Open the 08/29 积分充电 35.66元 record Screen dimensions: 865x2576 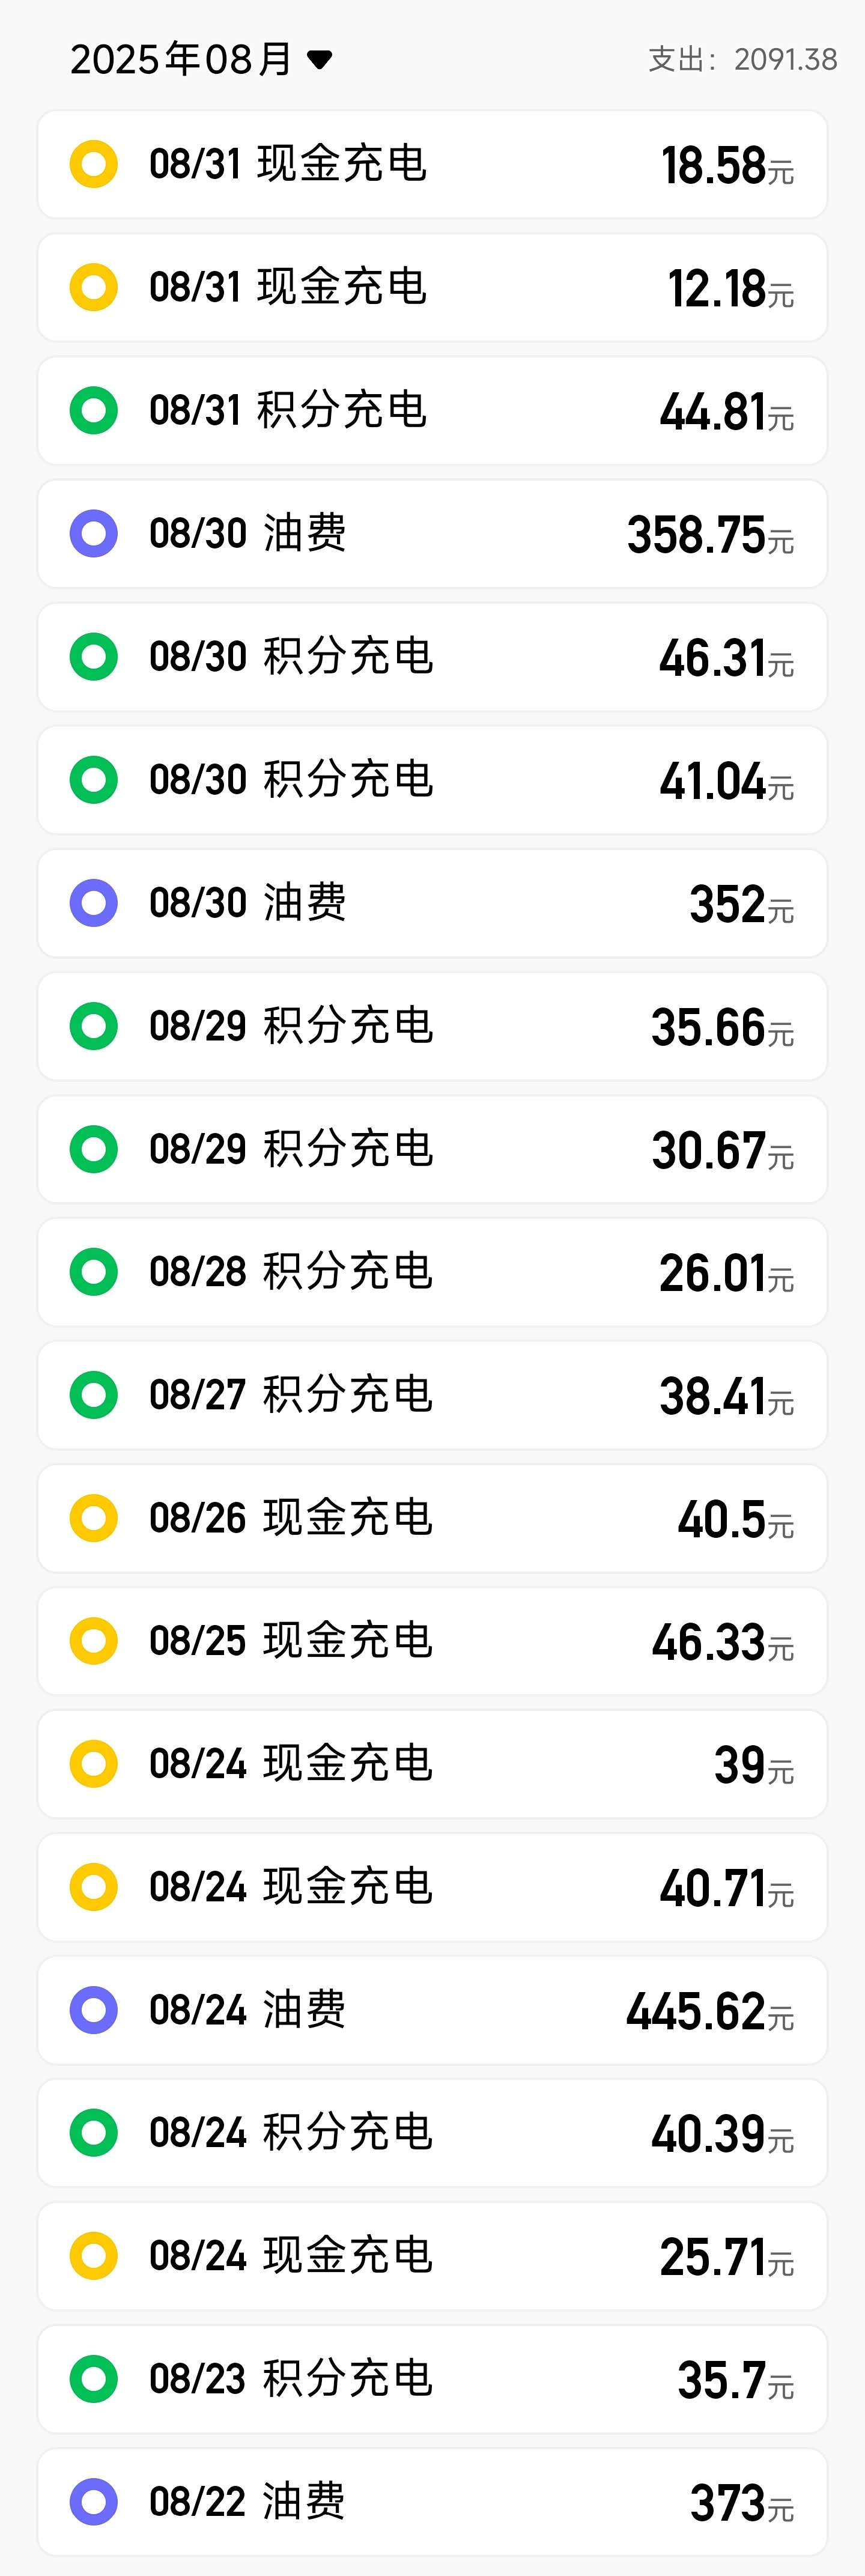(432, 1026)
